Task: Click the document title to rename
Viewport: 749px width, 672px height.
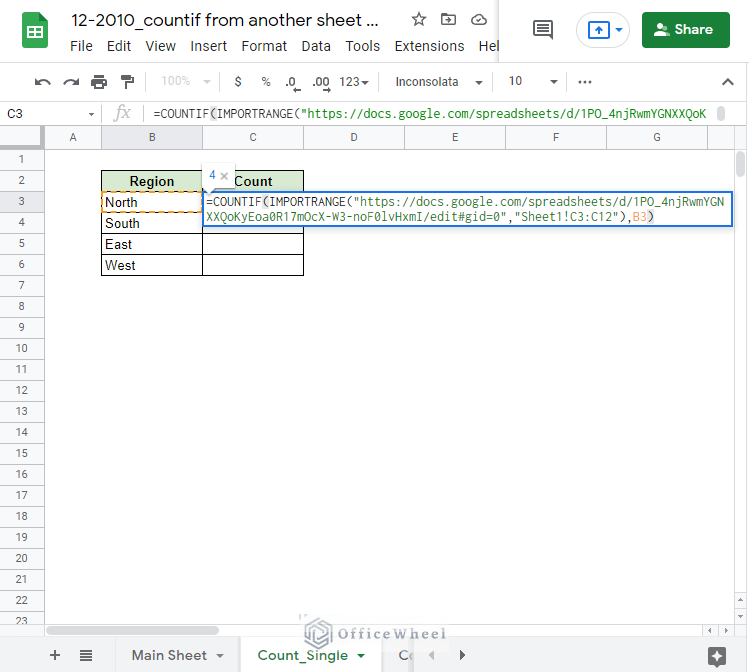Action: coord(225,20)
